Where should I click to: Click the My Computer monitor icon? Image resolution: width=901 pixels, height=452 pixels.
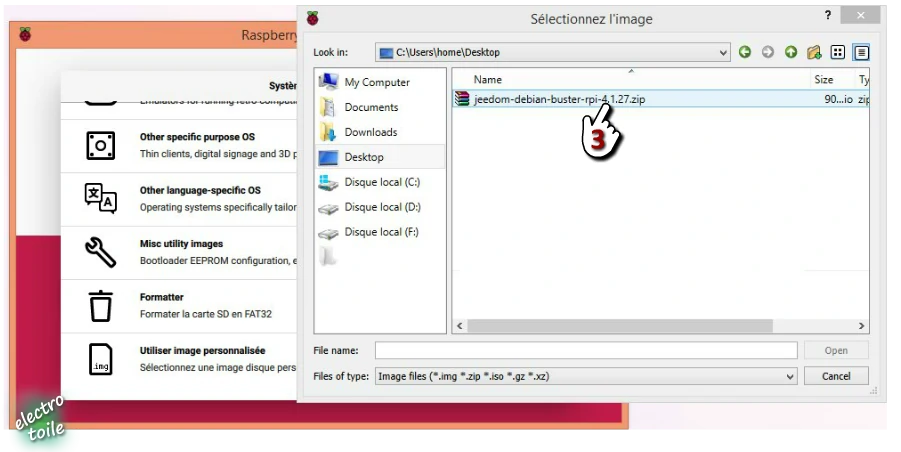coord(328,82)
